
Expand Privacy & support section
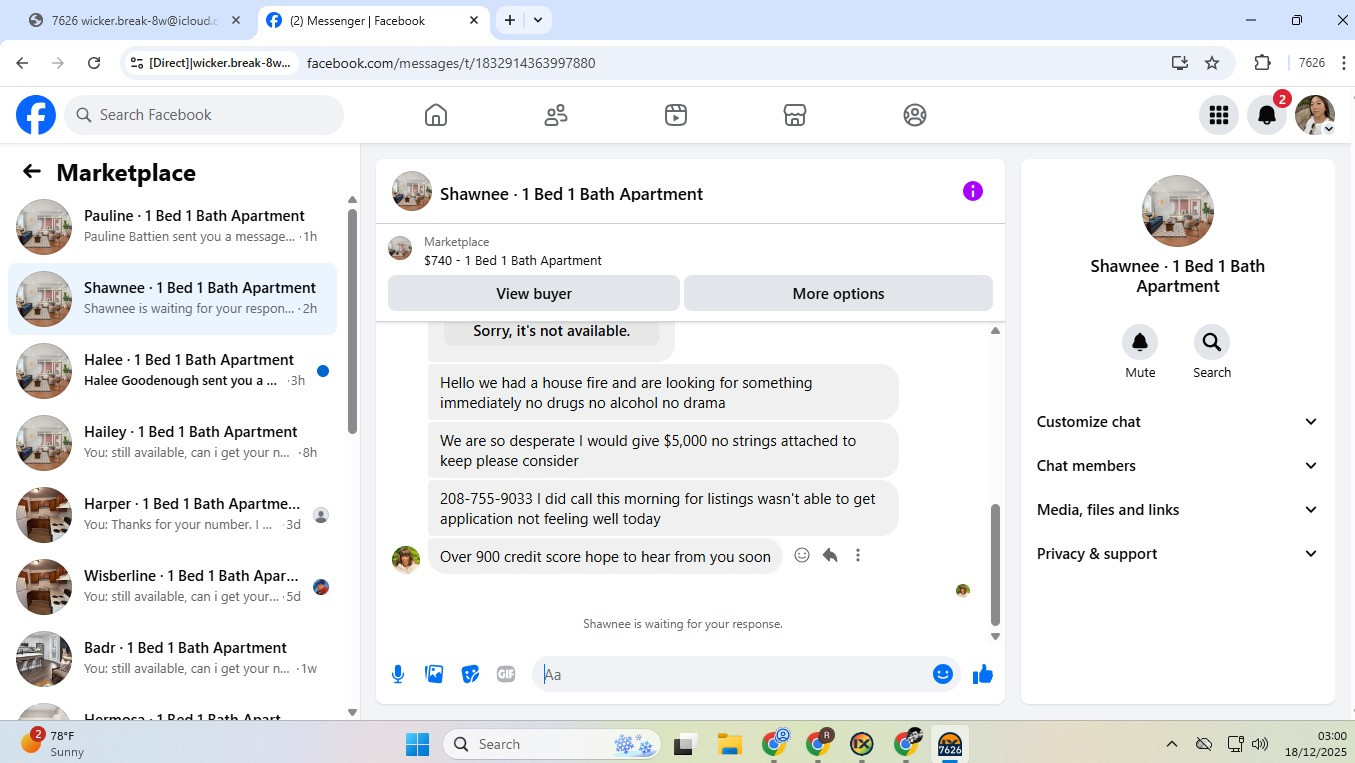tap(1178, 554)
